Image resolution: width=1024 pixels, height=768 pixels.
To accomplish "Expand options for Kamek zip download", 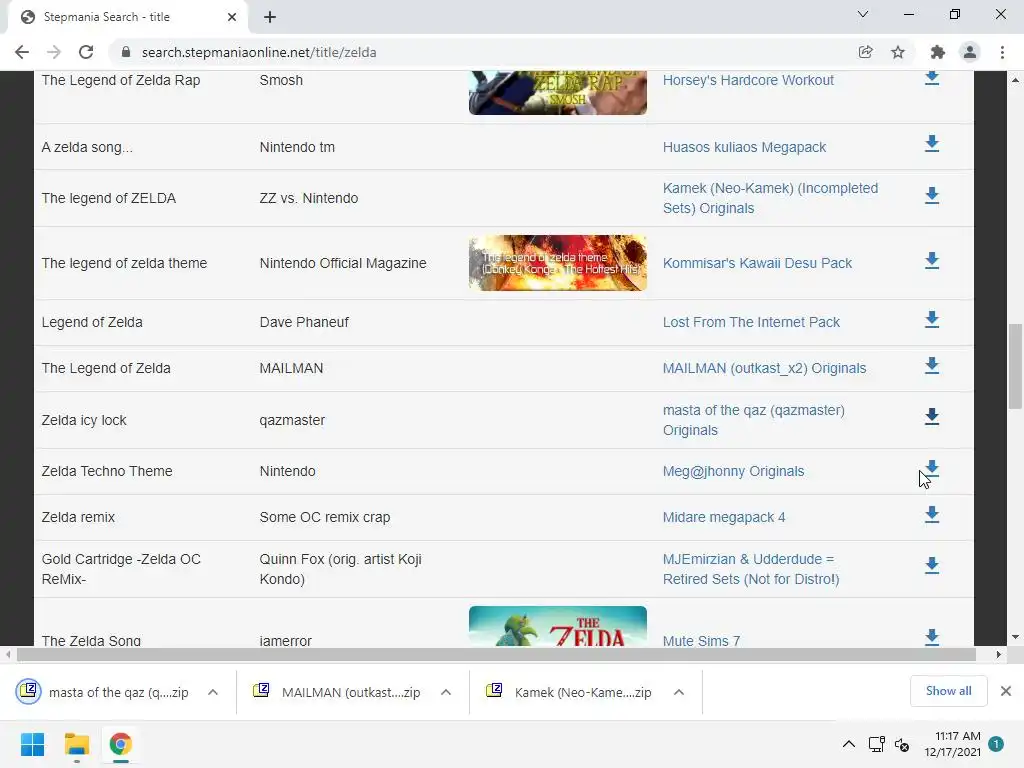I will point(679,692).
